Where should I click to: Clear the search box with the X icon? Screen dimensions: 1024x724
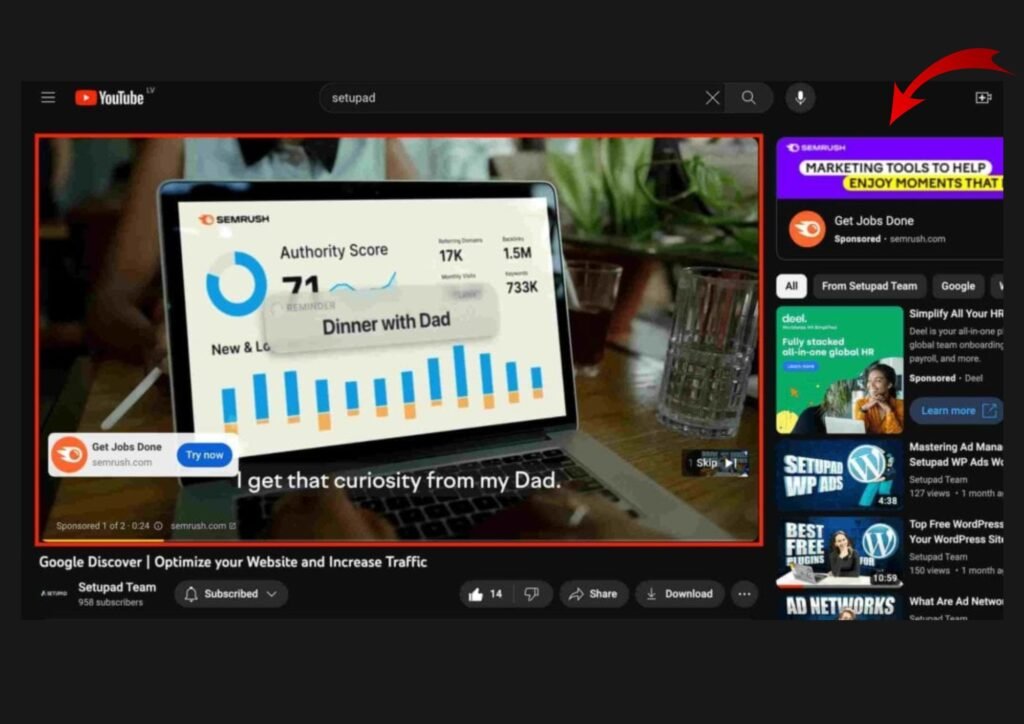(x=712, y=98)
